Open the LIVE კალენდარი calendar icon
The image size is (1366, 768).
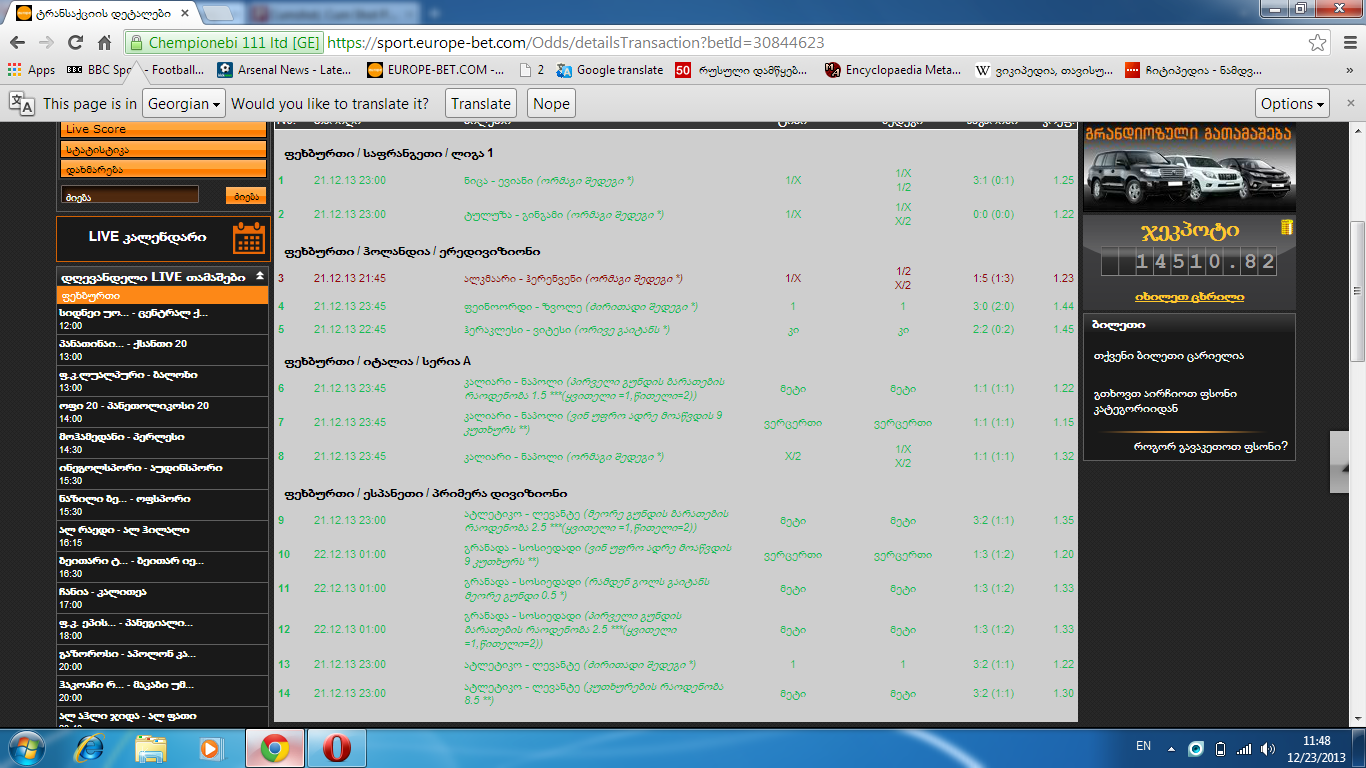tap(248, 238)
